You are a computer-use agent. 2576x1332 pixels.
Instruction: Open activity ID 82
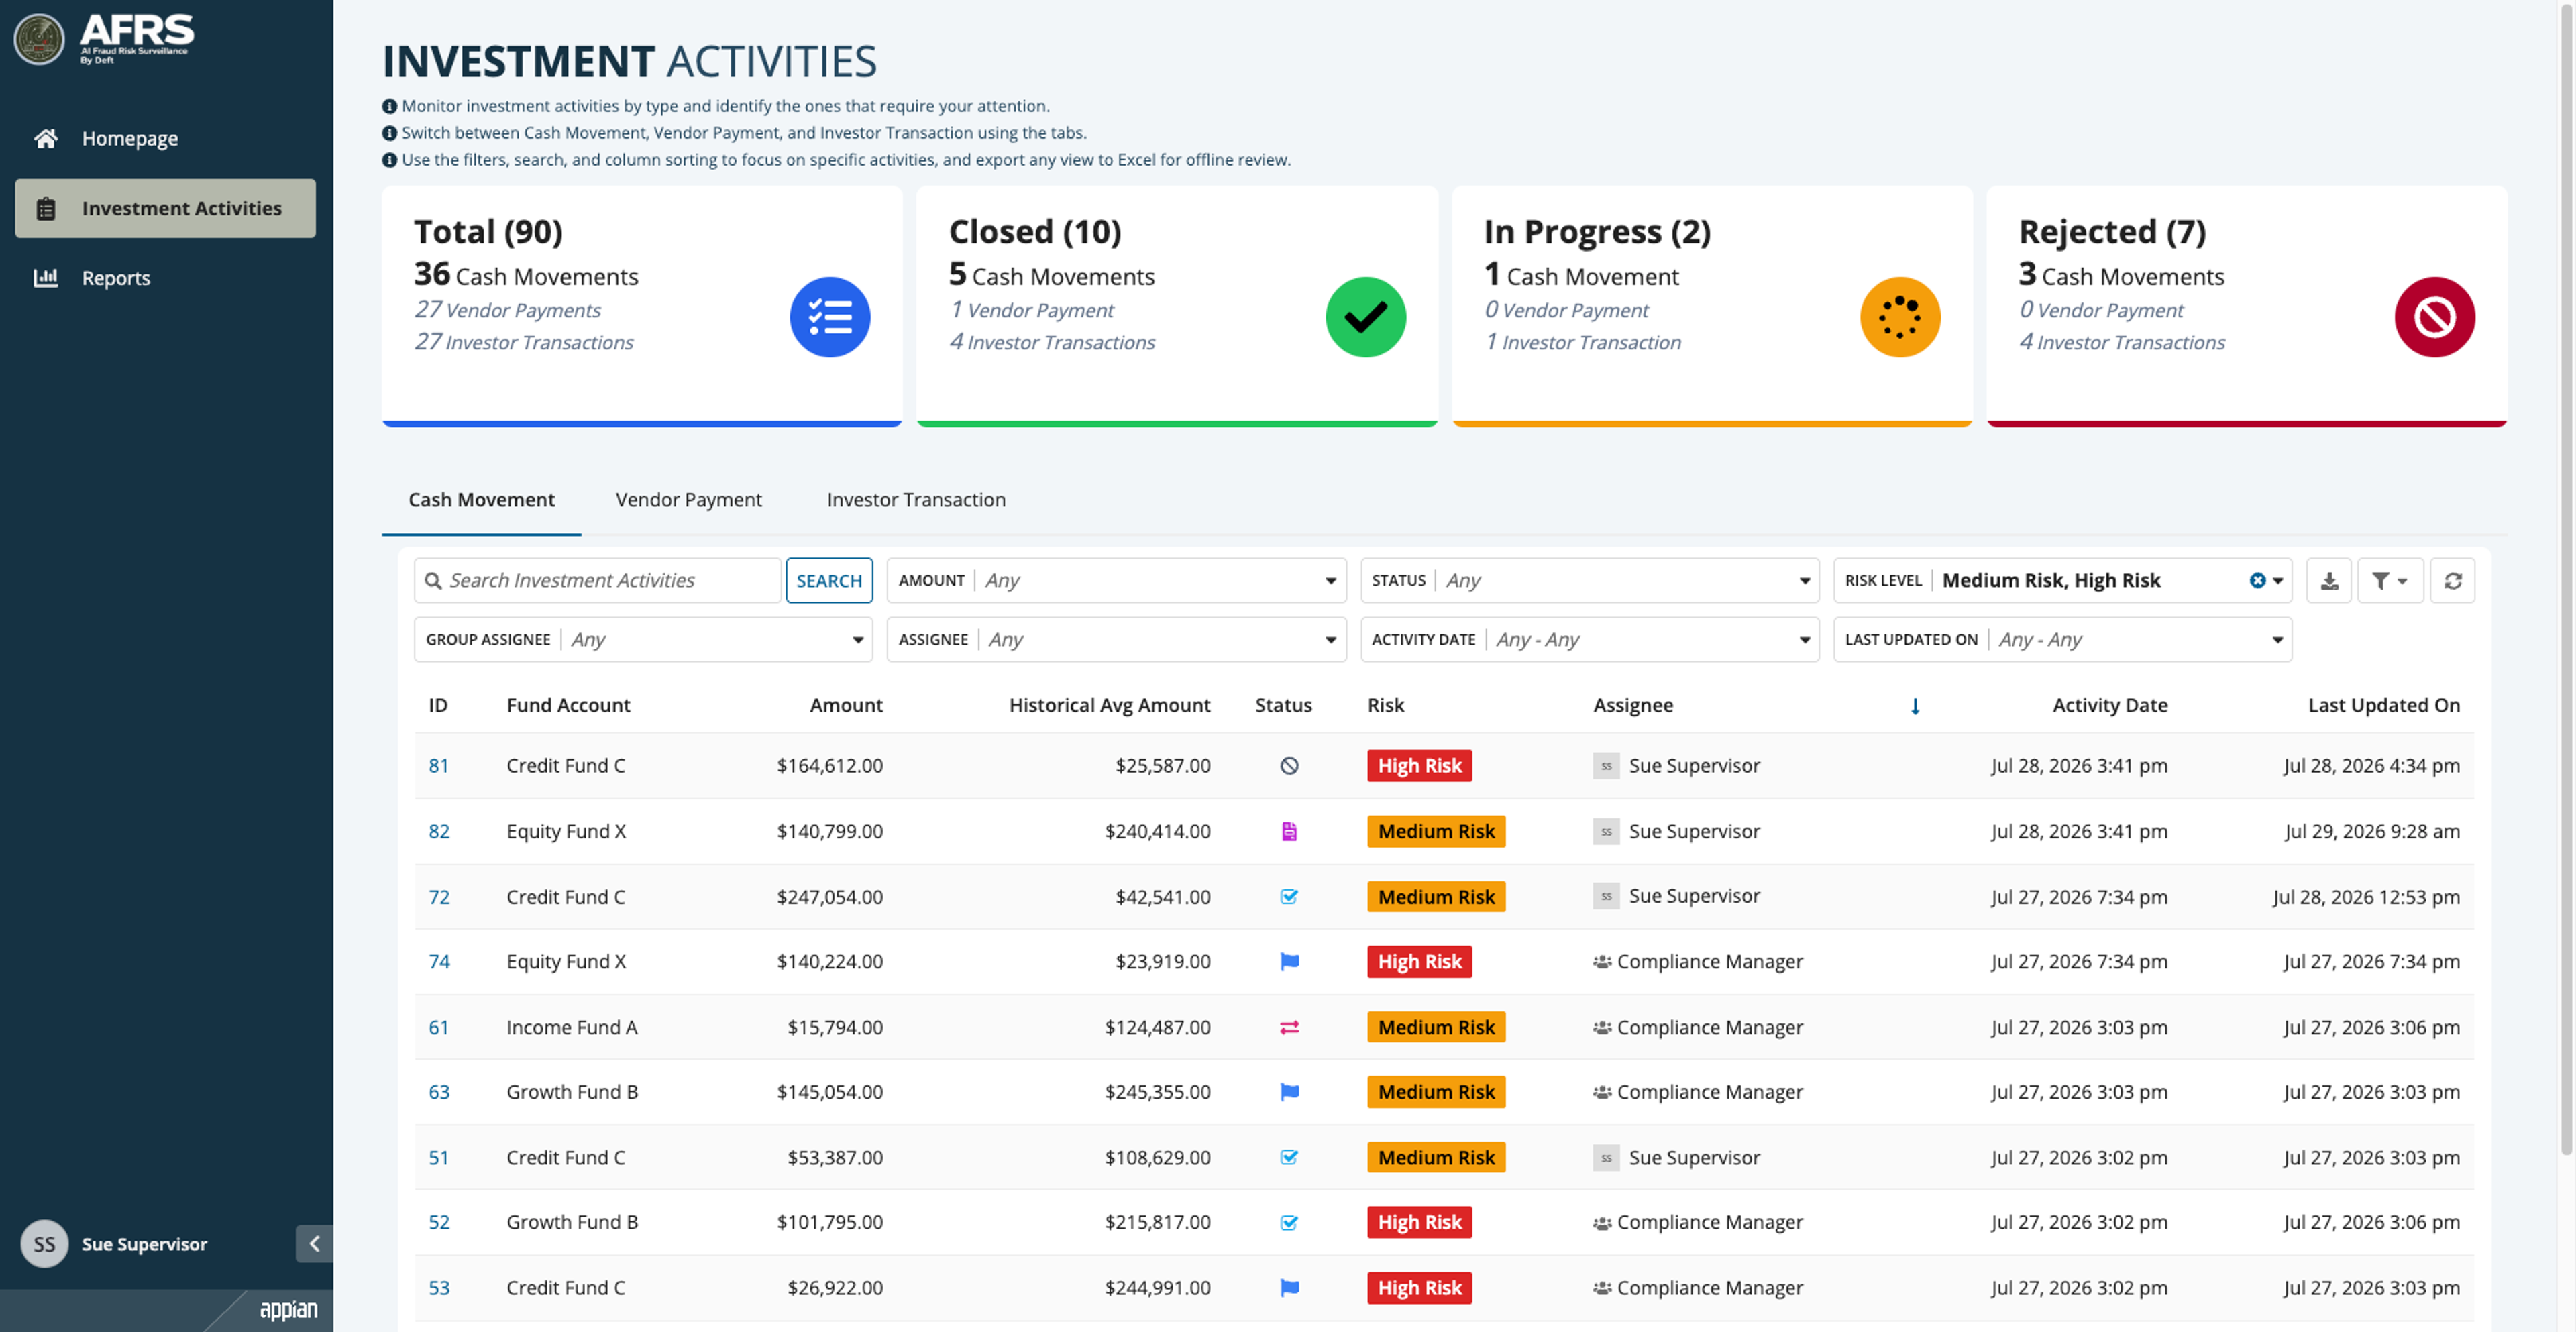point(438,832)
